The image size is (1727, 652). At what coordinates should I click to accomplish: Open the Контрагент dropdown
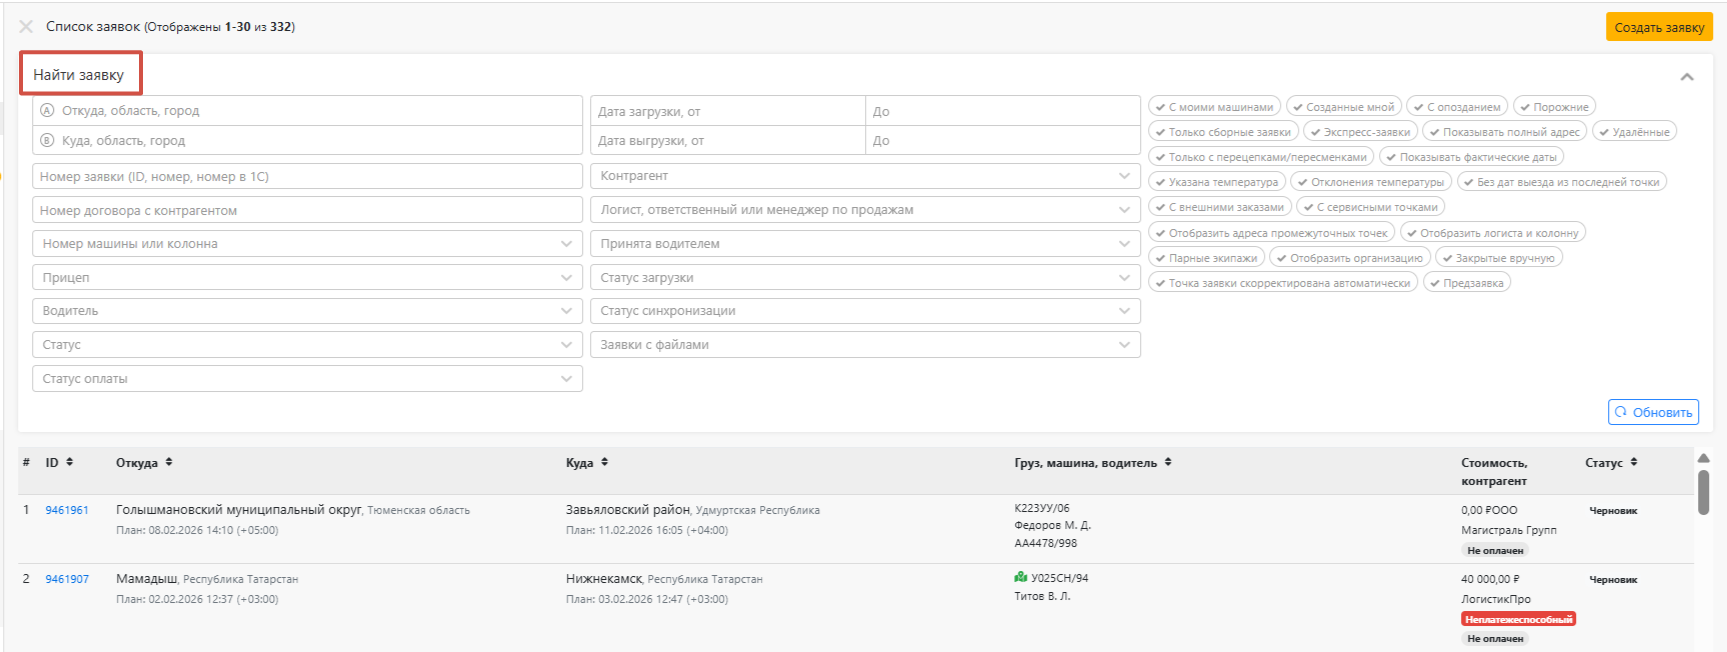click(865, 176)
